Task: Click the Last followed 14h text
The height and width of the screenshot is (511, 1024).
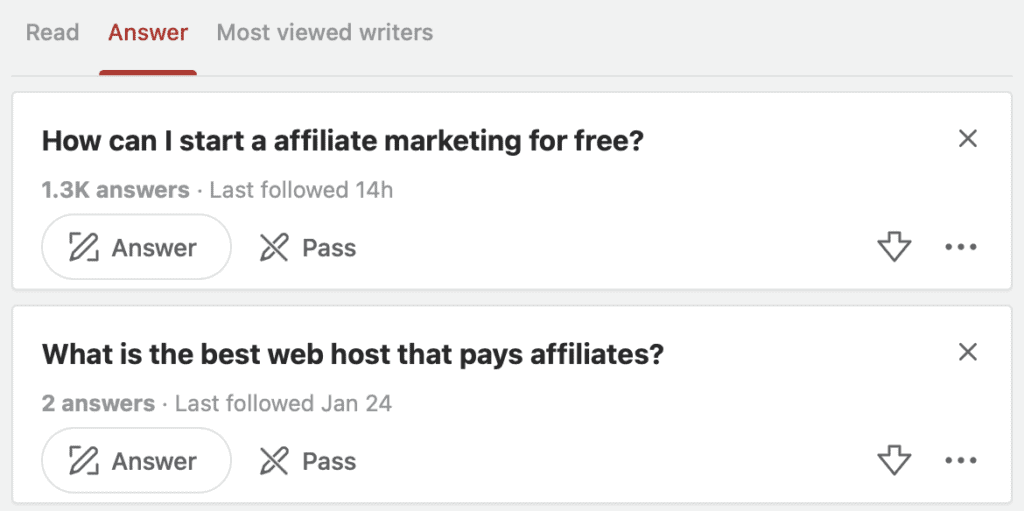Action: click(x=301, y=190)
